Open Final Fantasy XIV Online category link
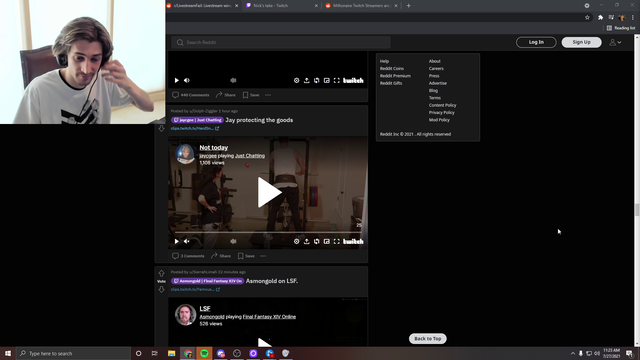 click(x=269, y=317)
